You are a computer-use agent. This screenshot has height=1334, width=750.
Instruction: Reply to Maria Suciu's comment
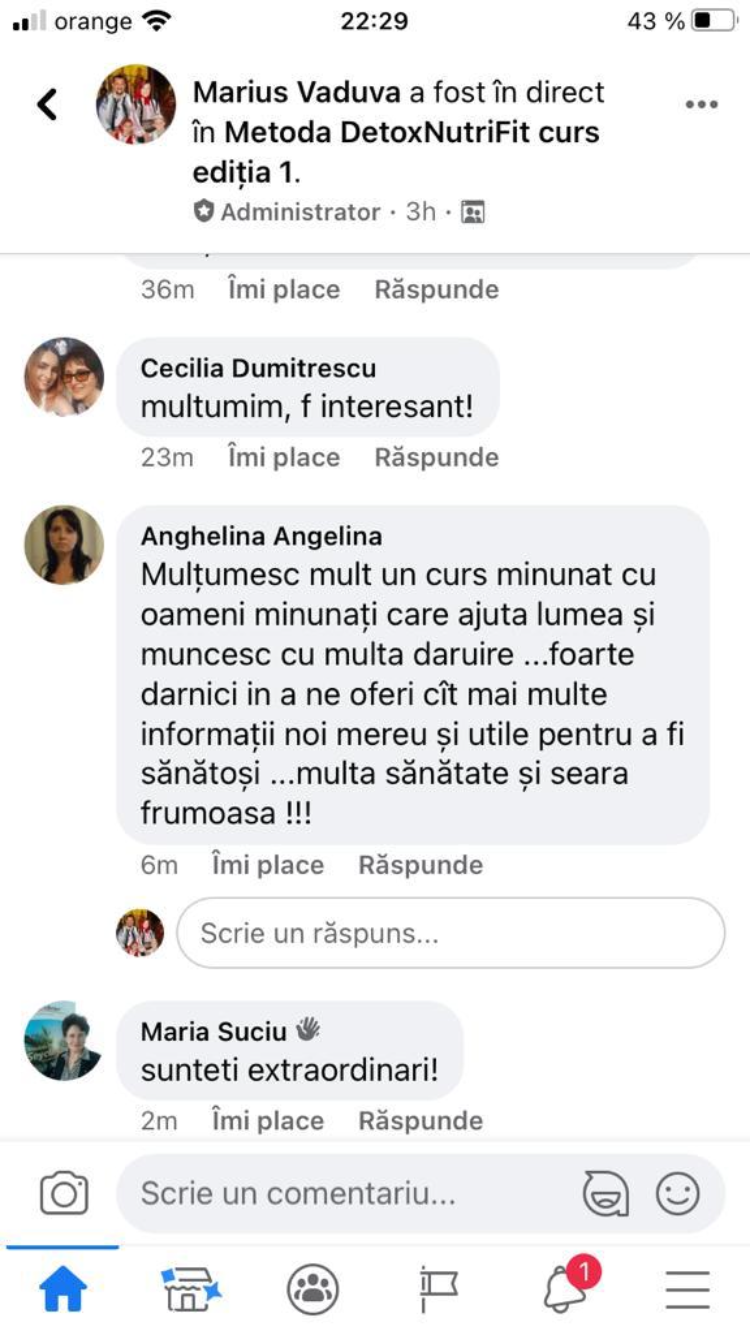click(x=420, y=1121)
